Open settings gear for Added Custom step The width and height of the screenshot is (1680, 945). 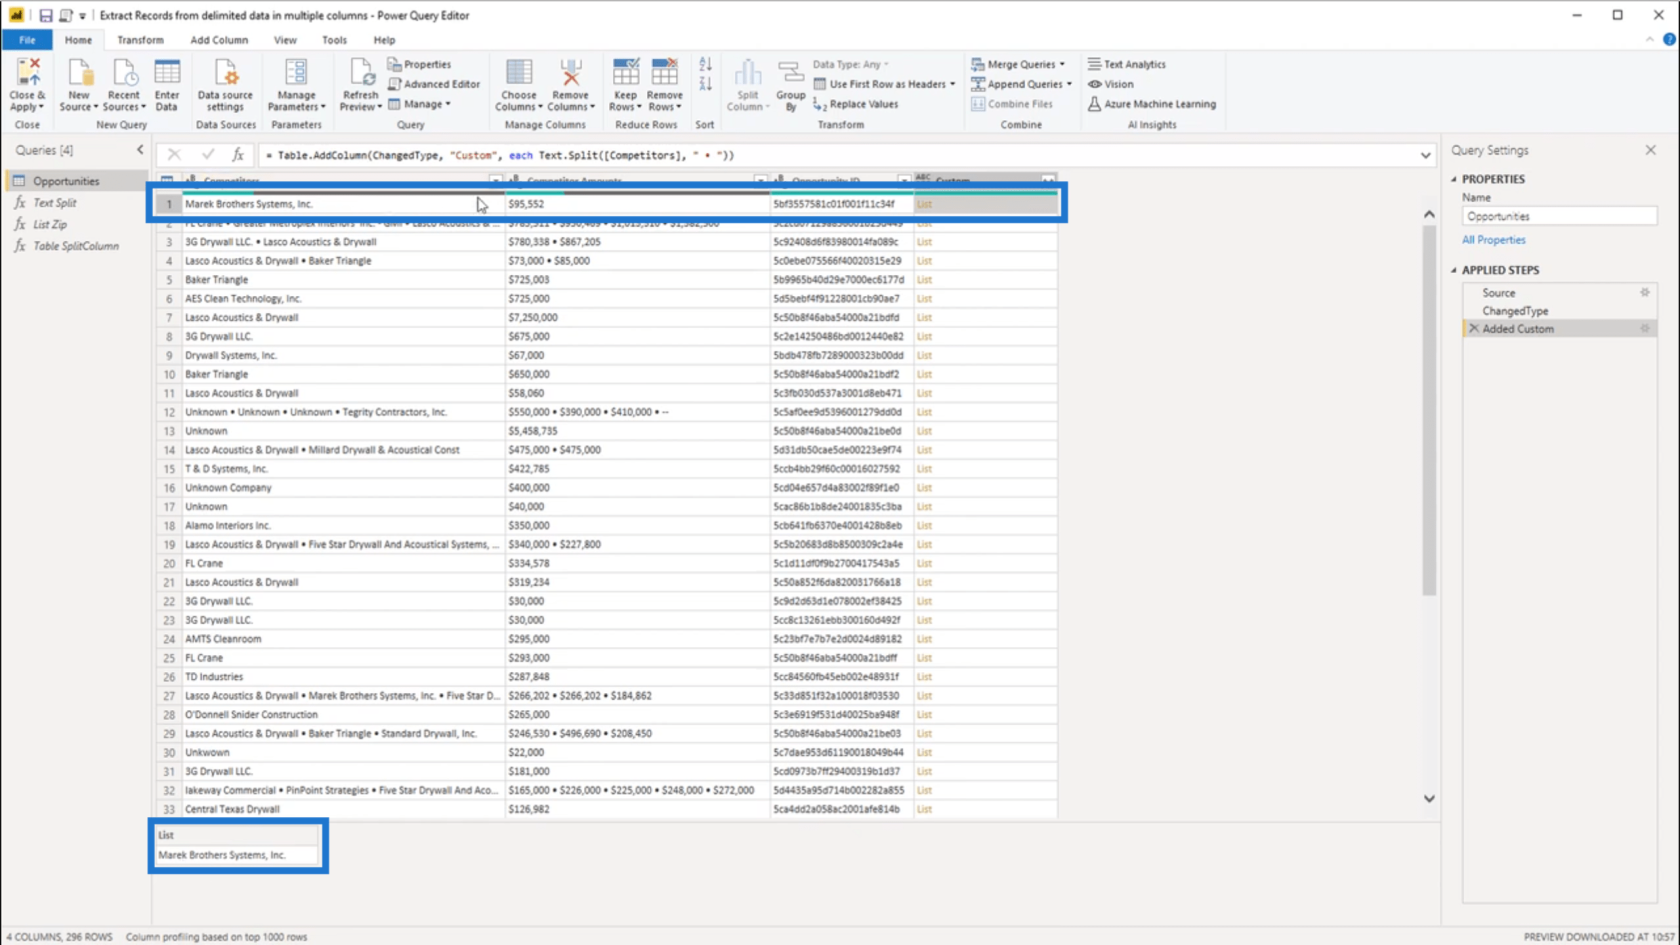click(x=1645, y=329)
